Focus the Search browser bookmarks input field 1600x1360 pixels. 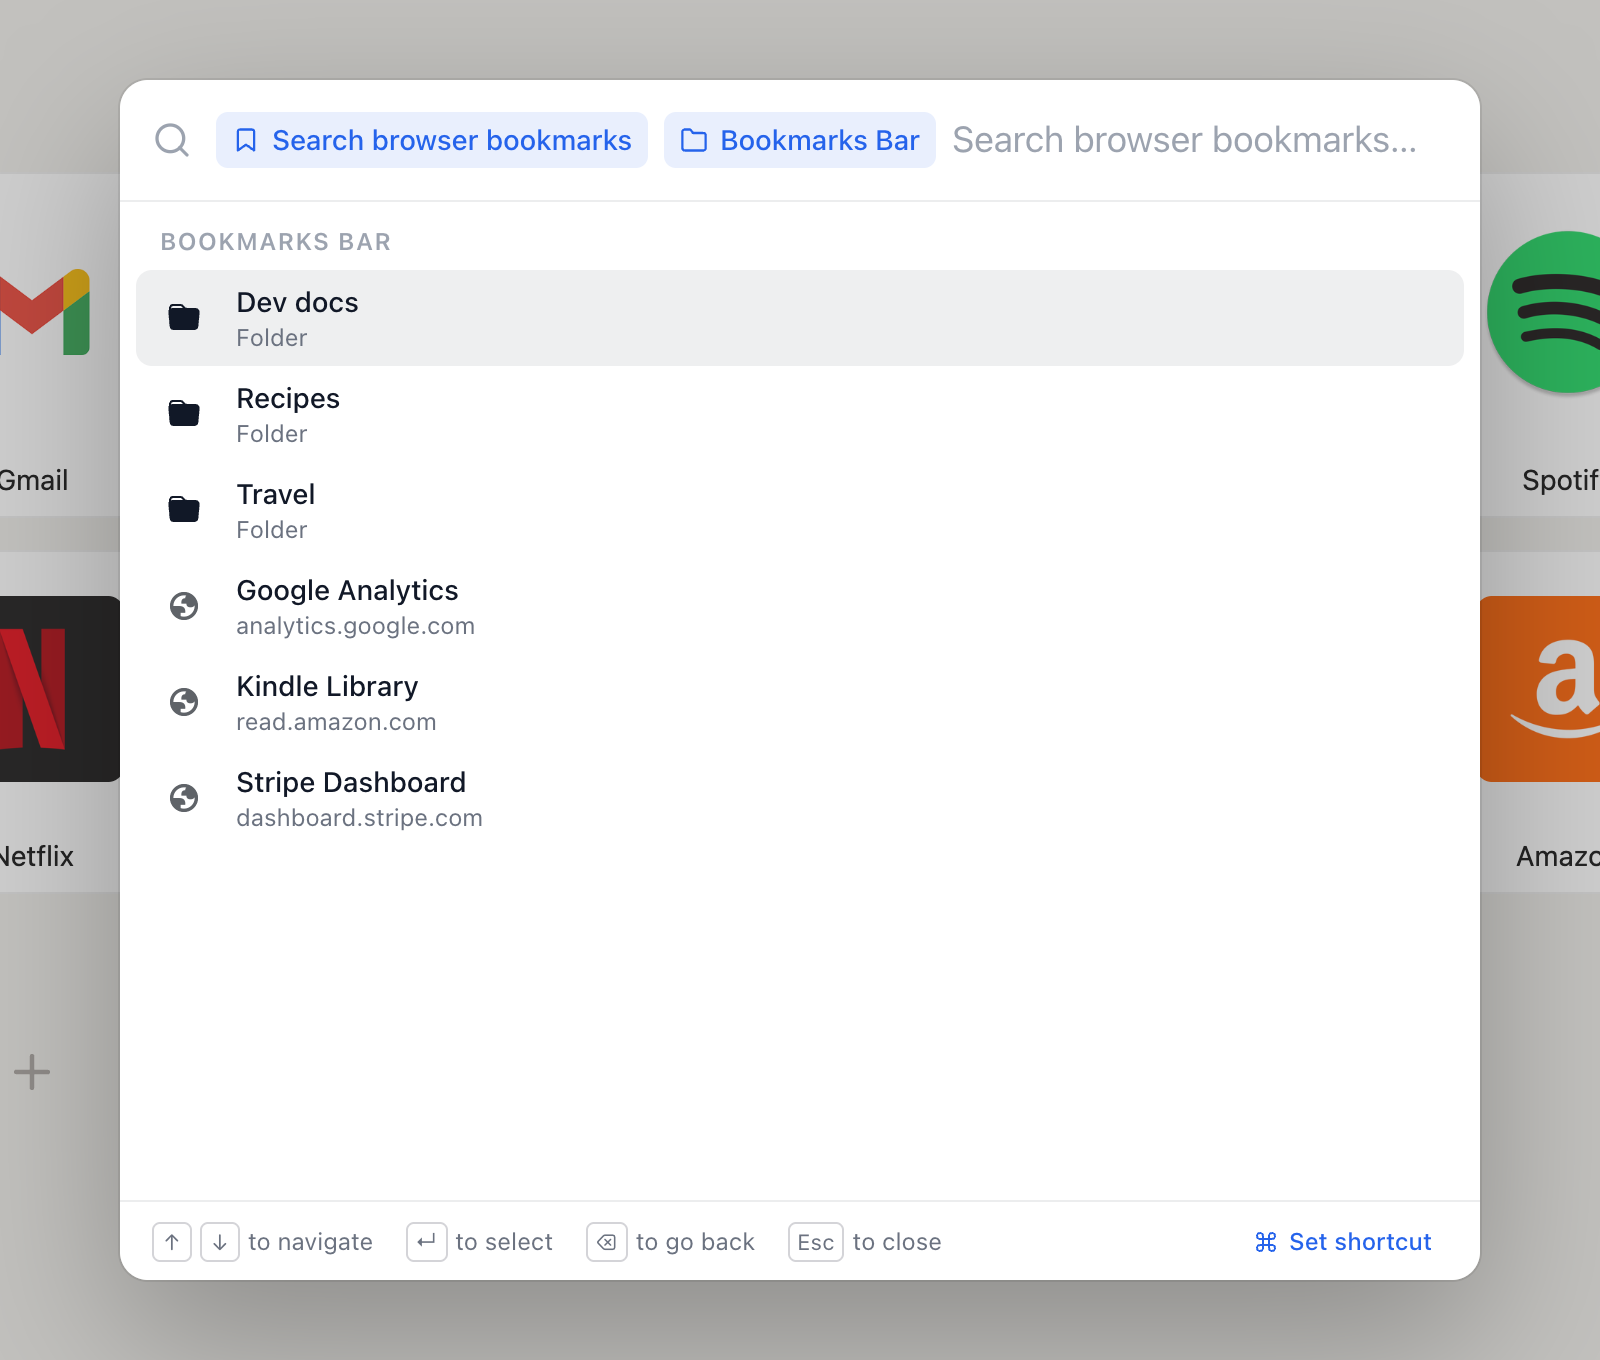pos(1200,140)
